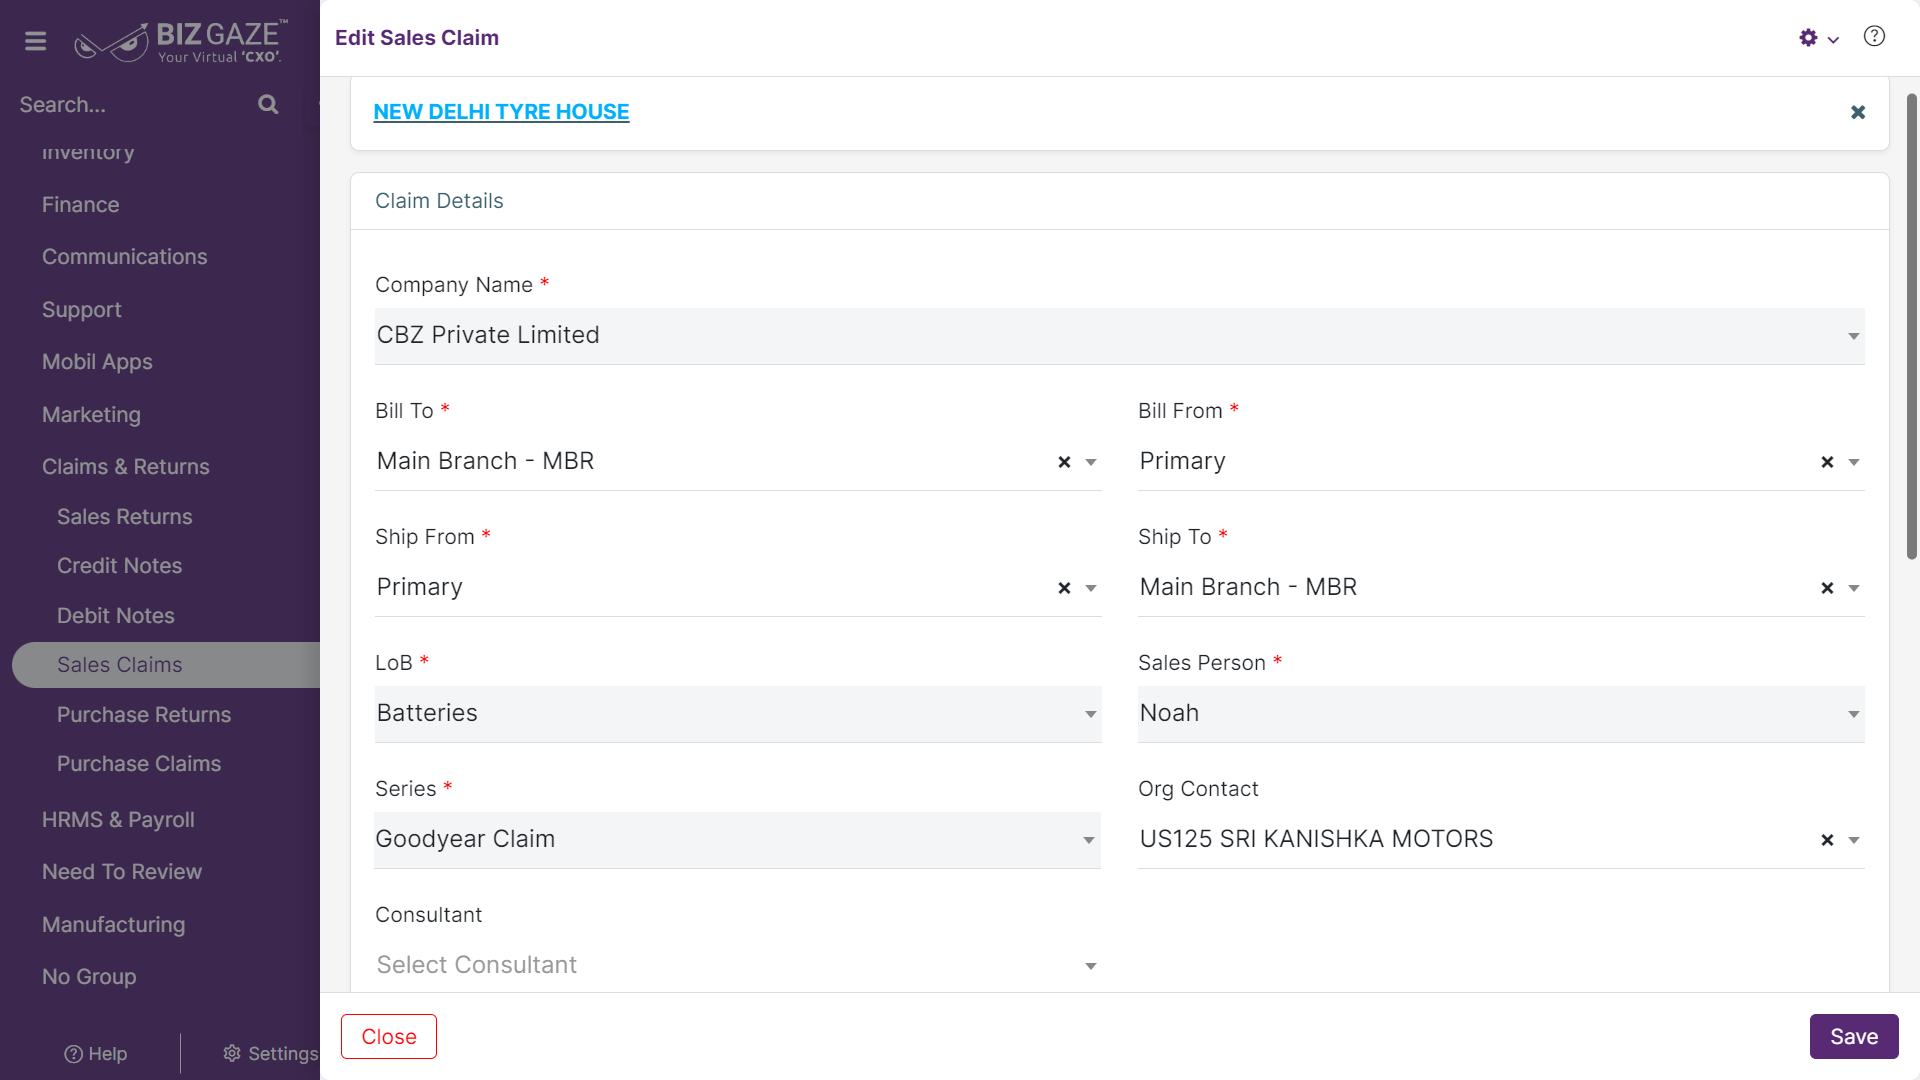Screen dimensions: 1920x1080
Task: Expand the Series Goodyear Claim dropdown
Action: pos(737,840)
